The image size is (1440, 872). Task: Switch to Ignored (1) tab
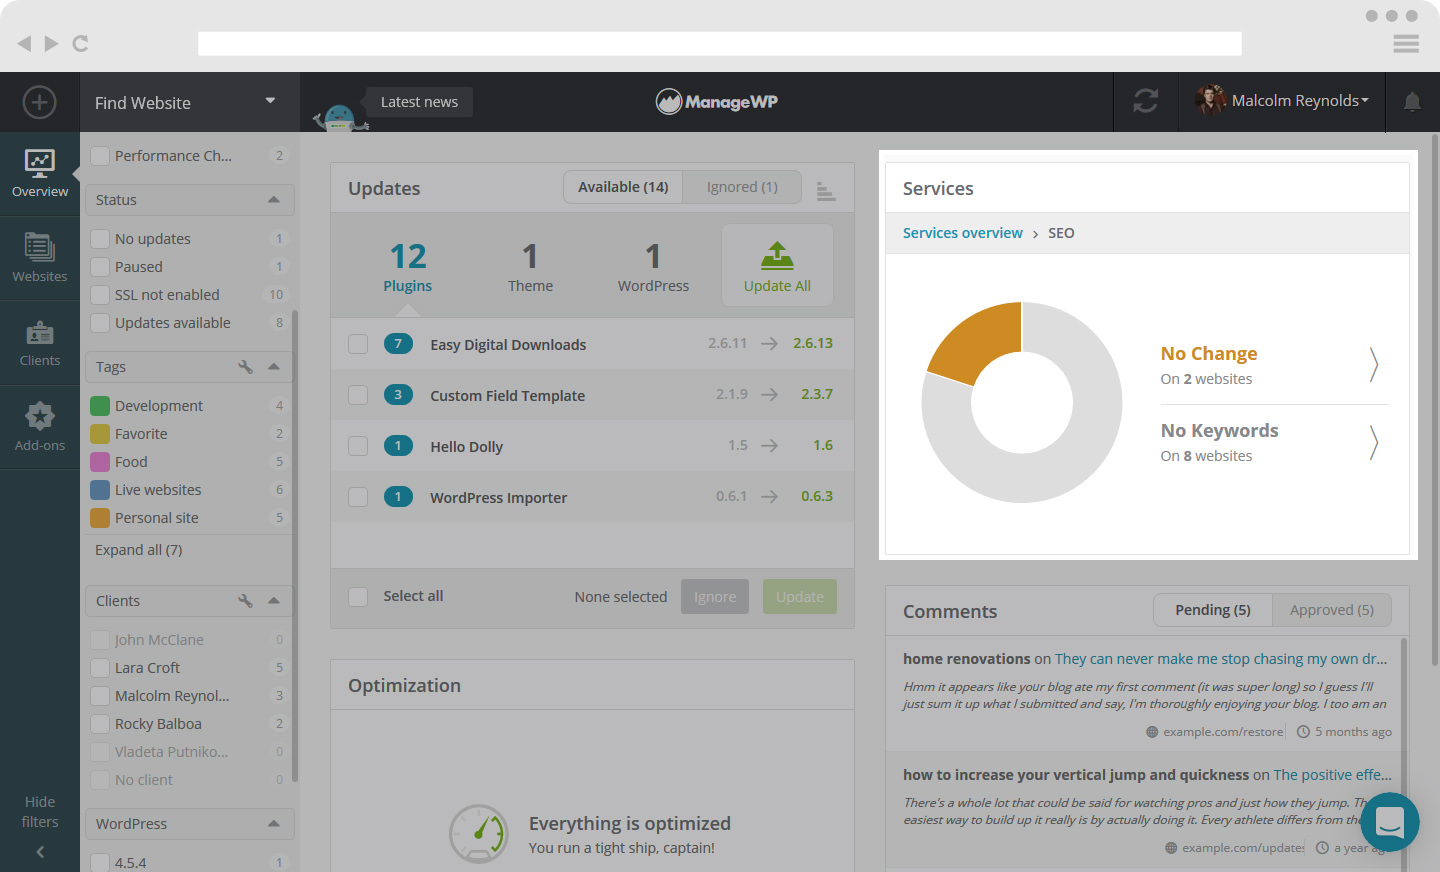(x=742, y=187)
